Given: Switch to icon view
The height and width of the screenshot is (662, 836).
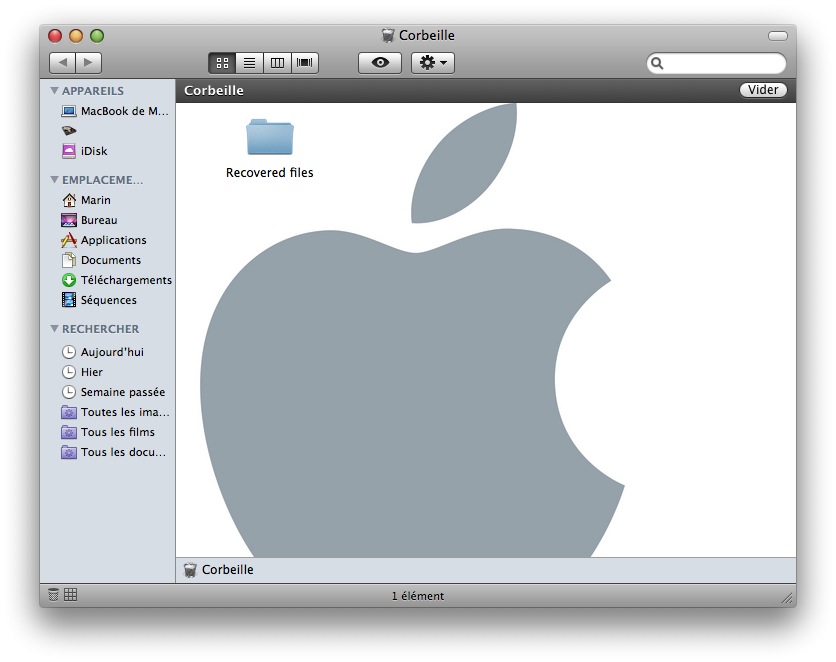Looking at the screenshot, I should [222, 63].
